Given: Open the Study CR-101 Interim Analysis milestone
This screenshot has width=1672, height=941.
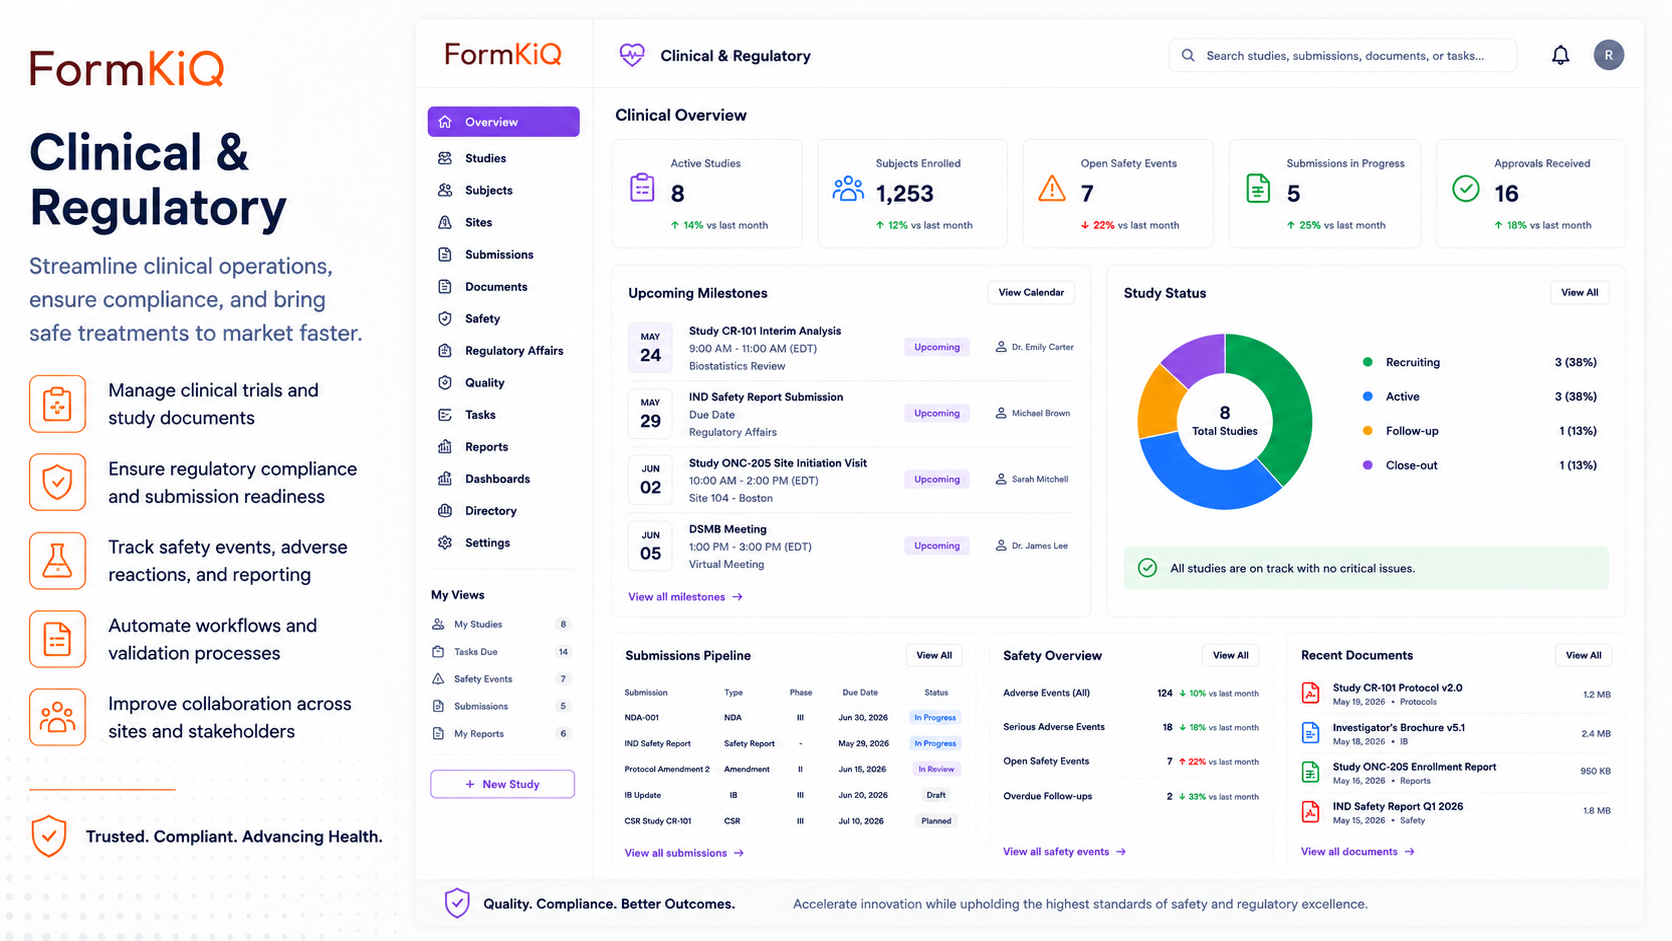Looking at the screenshot, I should click(851, 348).
